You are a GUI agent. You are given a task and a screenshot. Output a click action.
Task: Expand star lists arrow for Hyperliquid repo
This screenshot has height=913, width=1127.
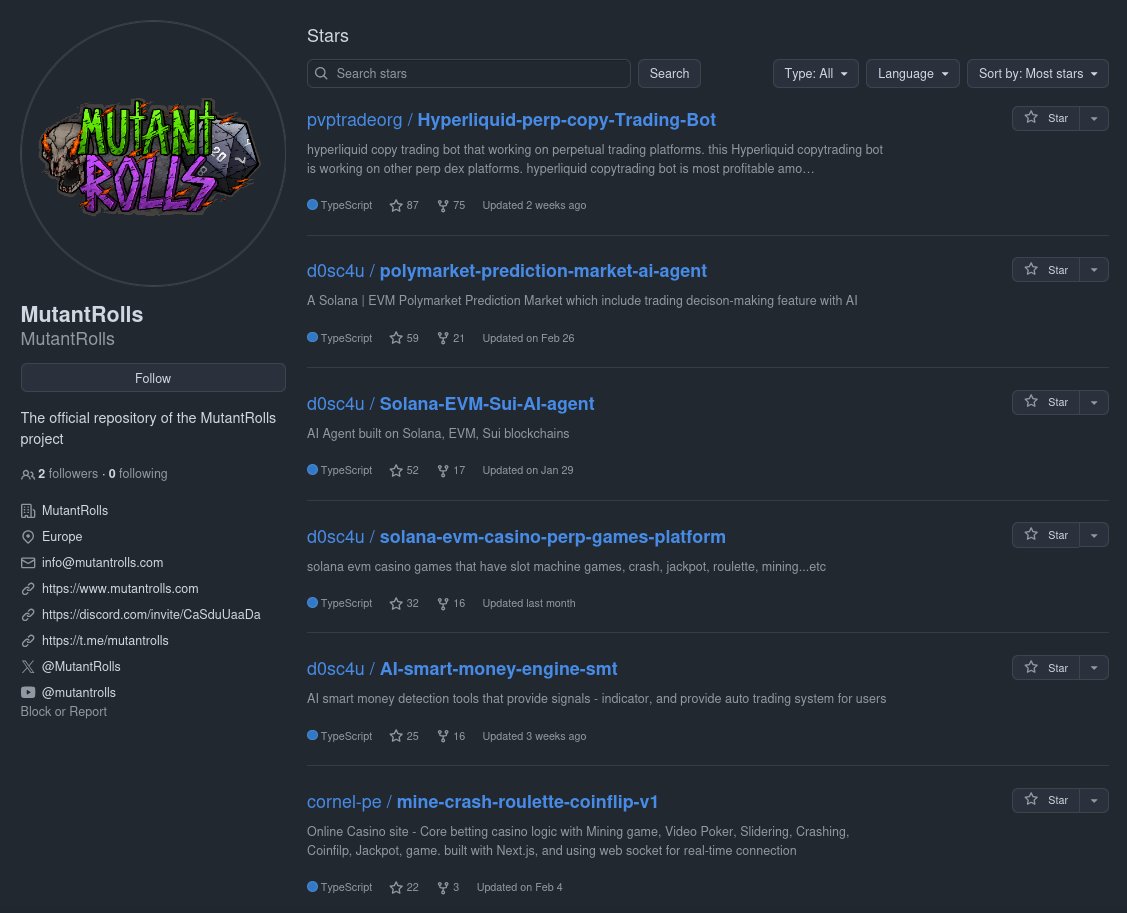click(1094, 118)
